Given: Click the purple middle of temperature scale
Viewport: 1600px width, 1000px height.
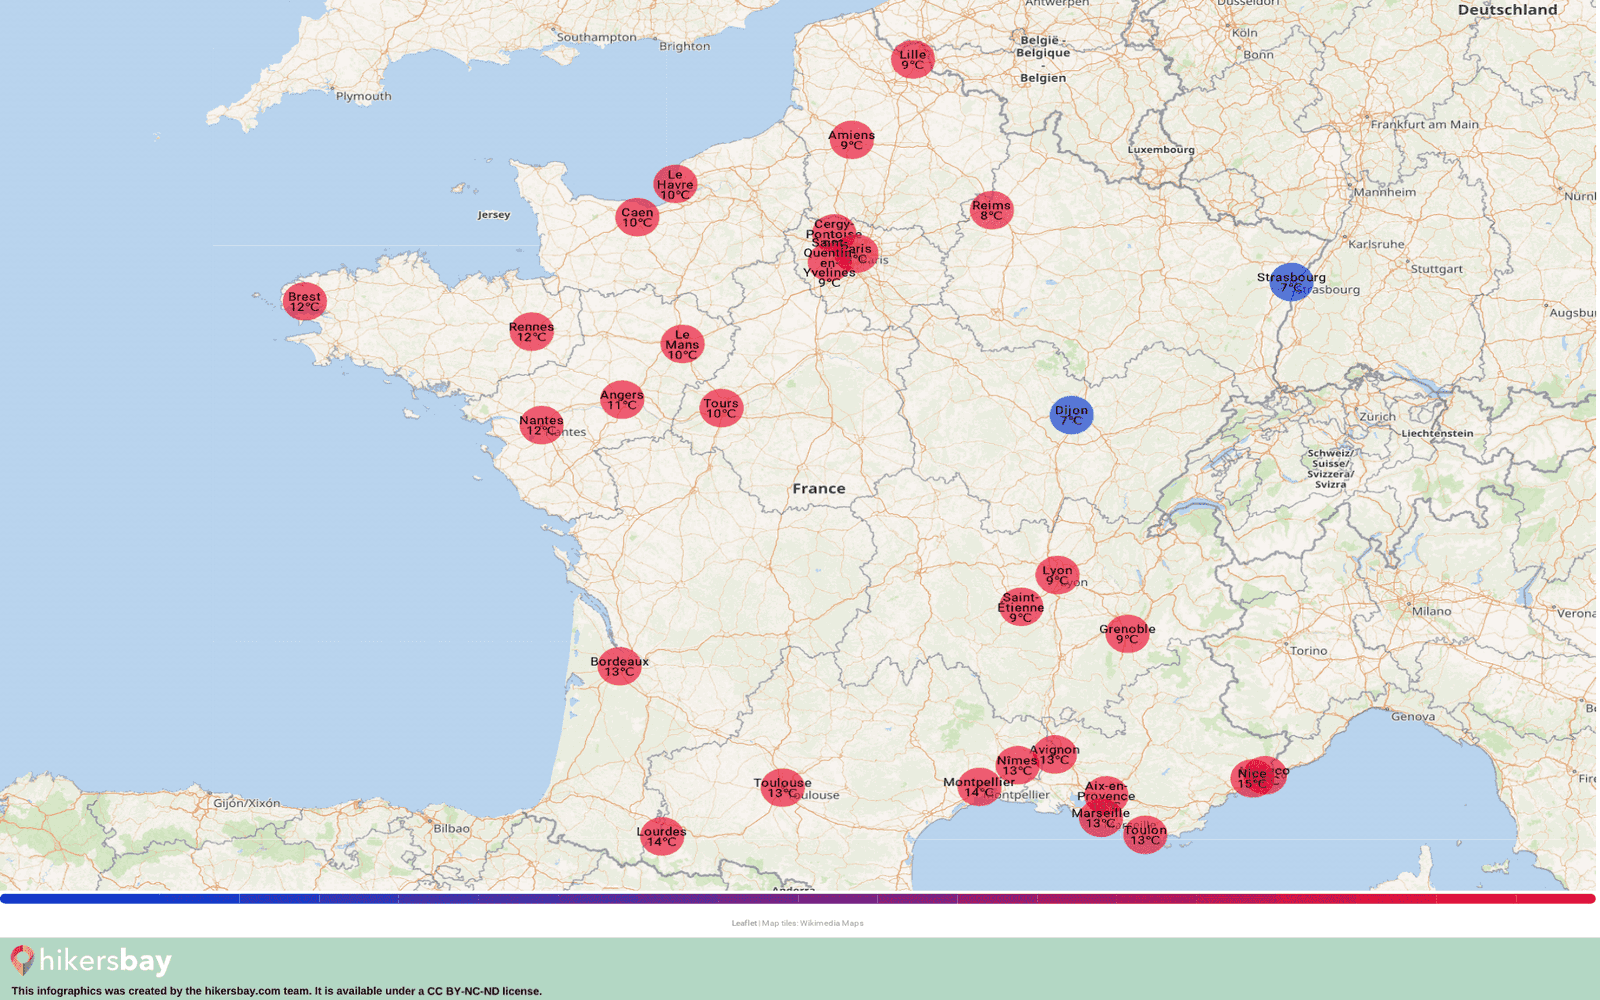Looking at the screenshot, I should [798, 899].
